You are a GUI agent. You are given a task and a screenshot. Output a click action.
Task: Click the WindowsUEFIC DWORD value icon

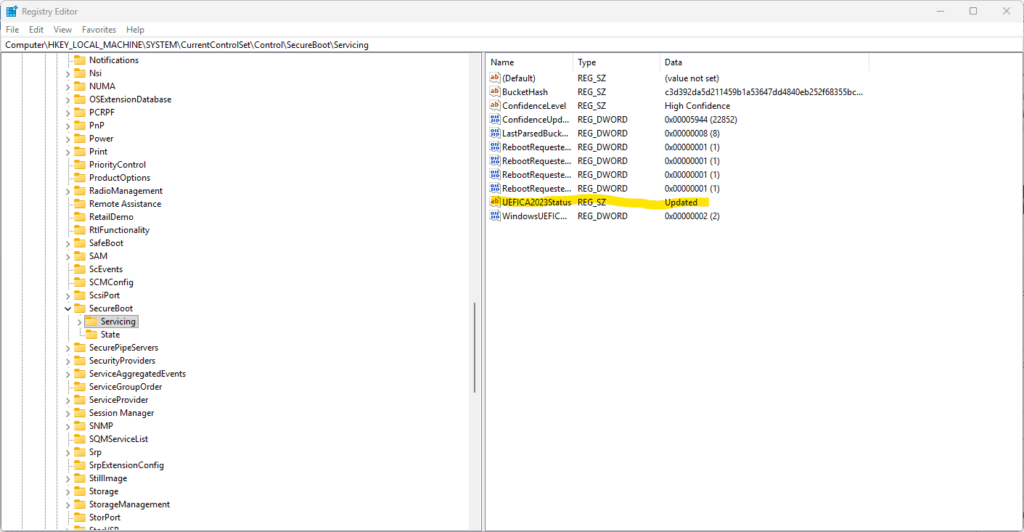(494, 216)
